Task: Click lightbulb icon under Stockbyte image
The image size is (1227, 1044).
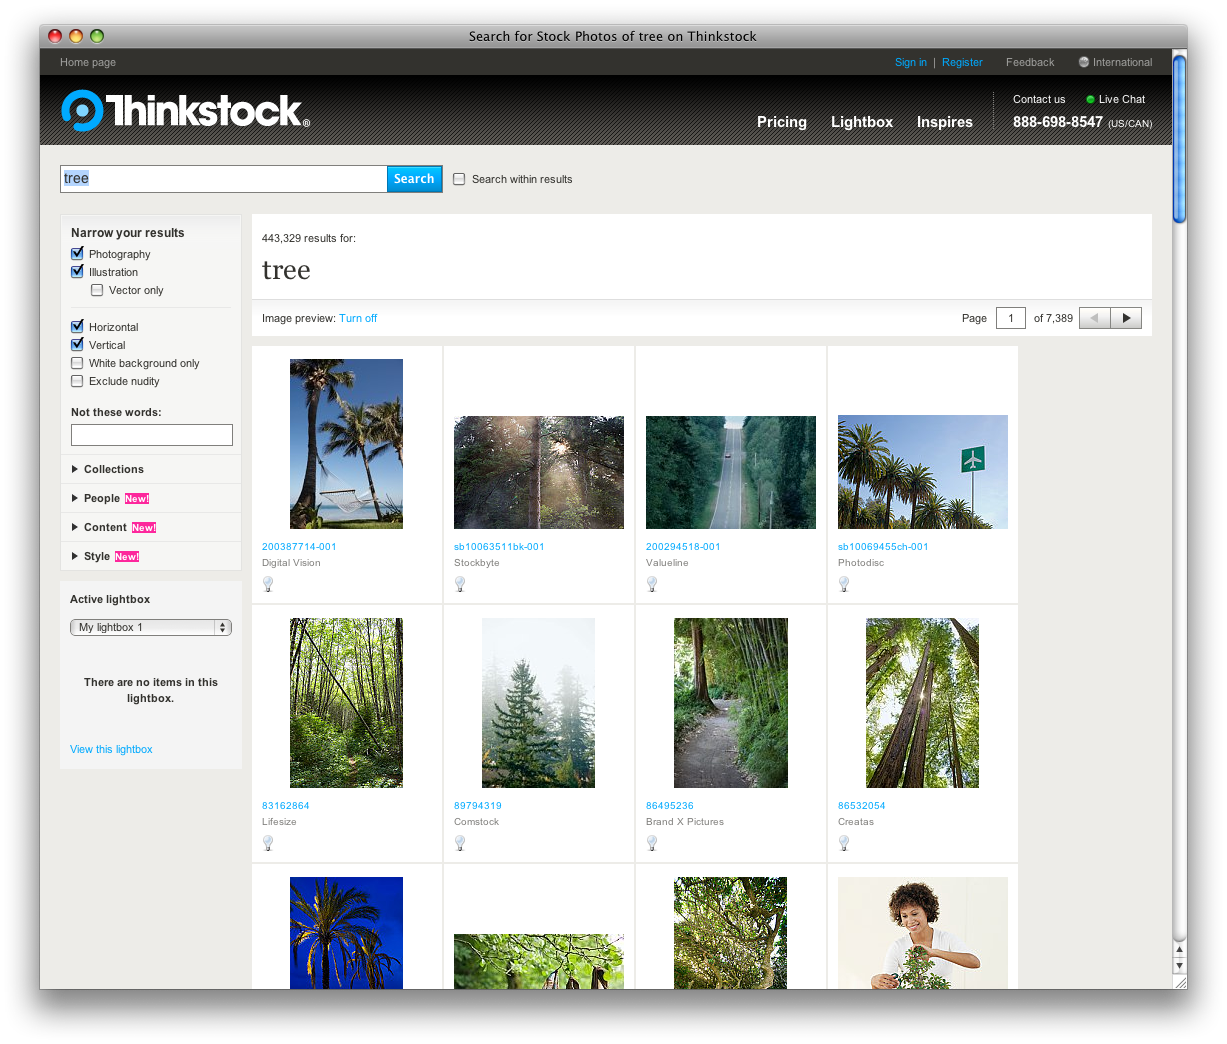Action: [x=460, y=584]
